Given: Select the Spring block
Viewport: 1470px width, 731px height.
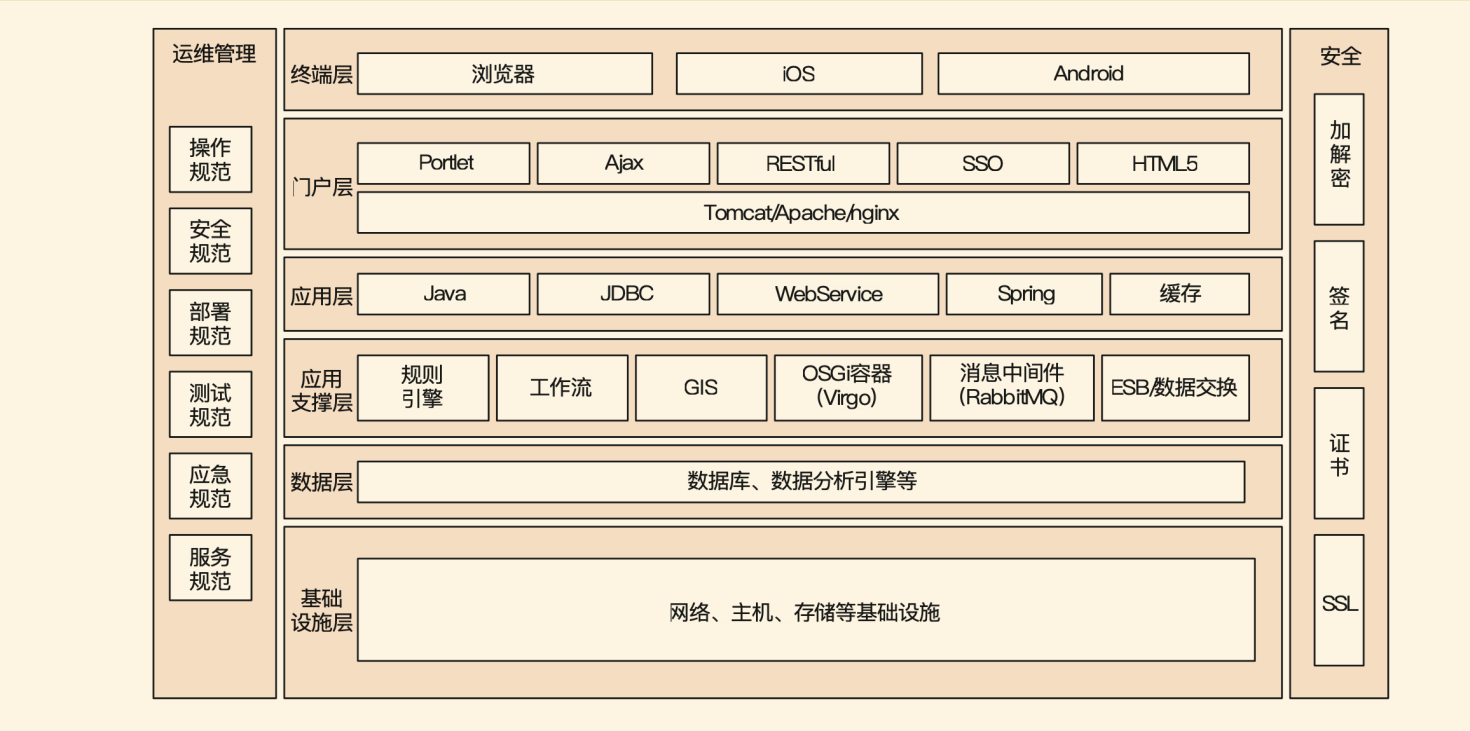Looking at the screenshot, I should 1023,294.
